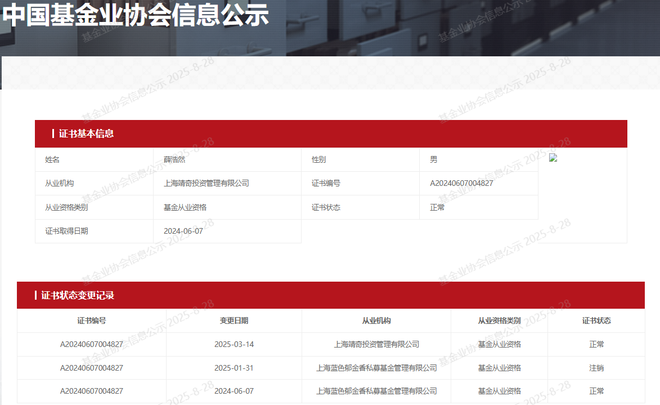
Task: Click the 从业资格类别 column header in records table
Action: [499, 321]
